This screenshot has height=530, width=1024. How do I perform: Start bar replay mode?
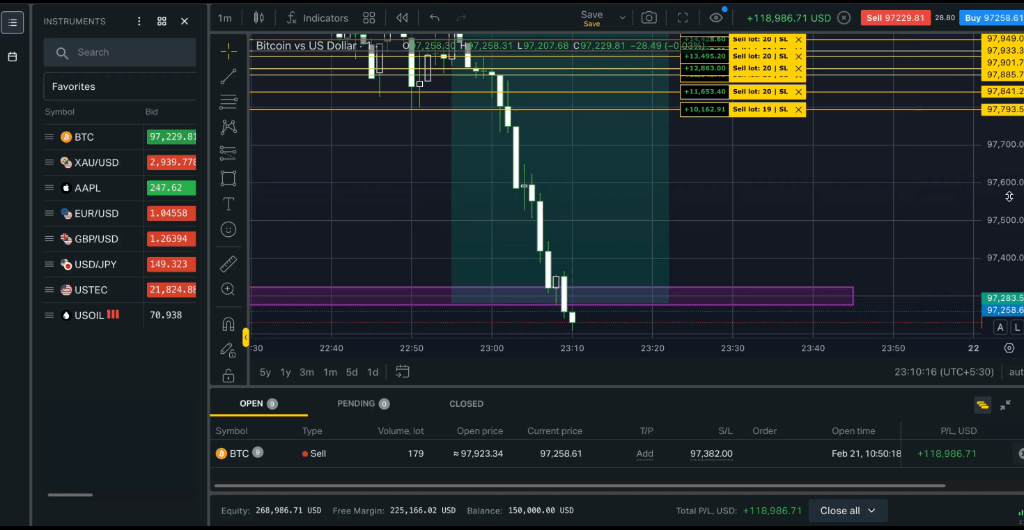(402, 18)
